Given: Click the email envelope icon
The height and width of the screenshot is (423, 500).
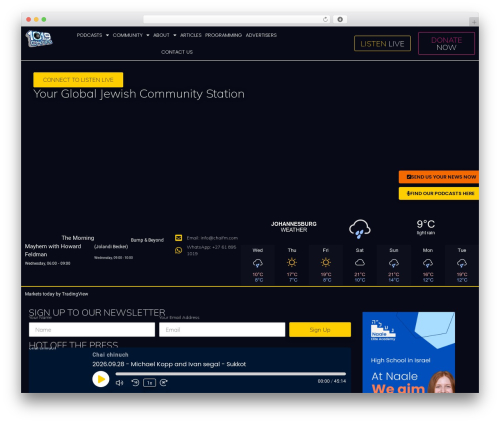Looking at the screenshot, I should 178,238.
